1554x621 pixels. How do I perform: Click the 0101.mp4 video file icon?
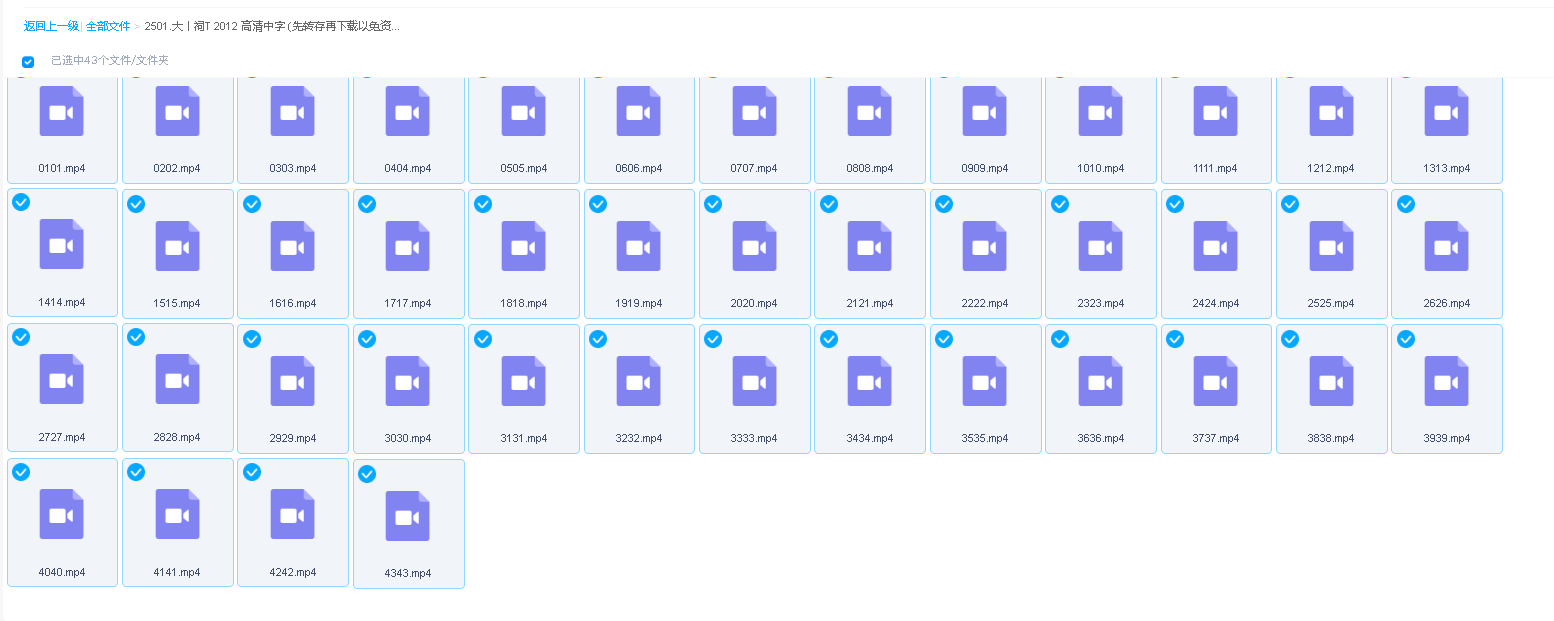tap(62, 112)
